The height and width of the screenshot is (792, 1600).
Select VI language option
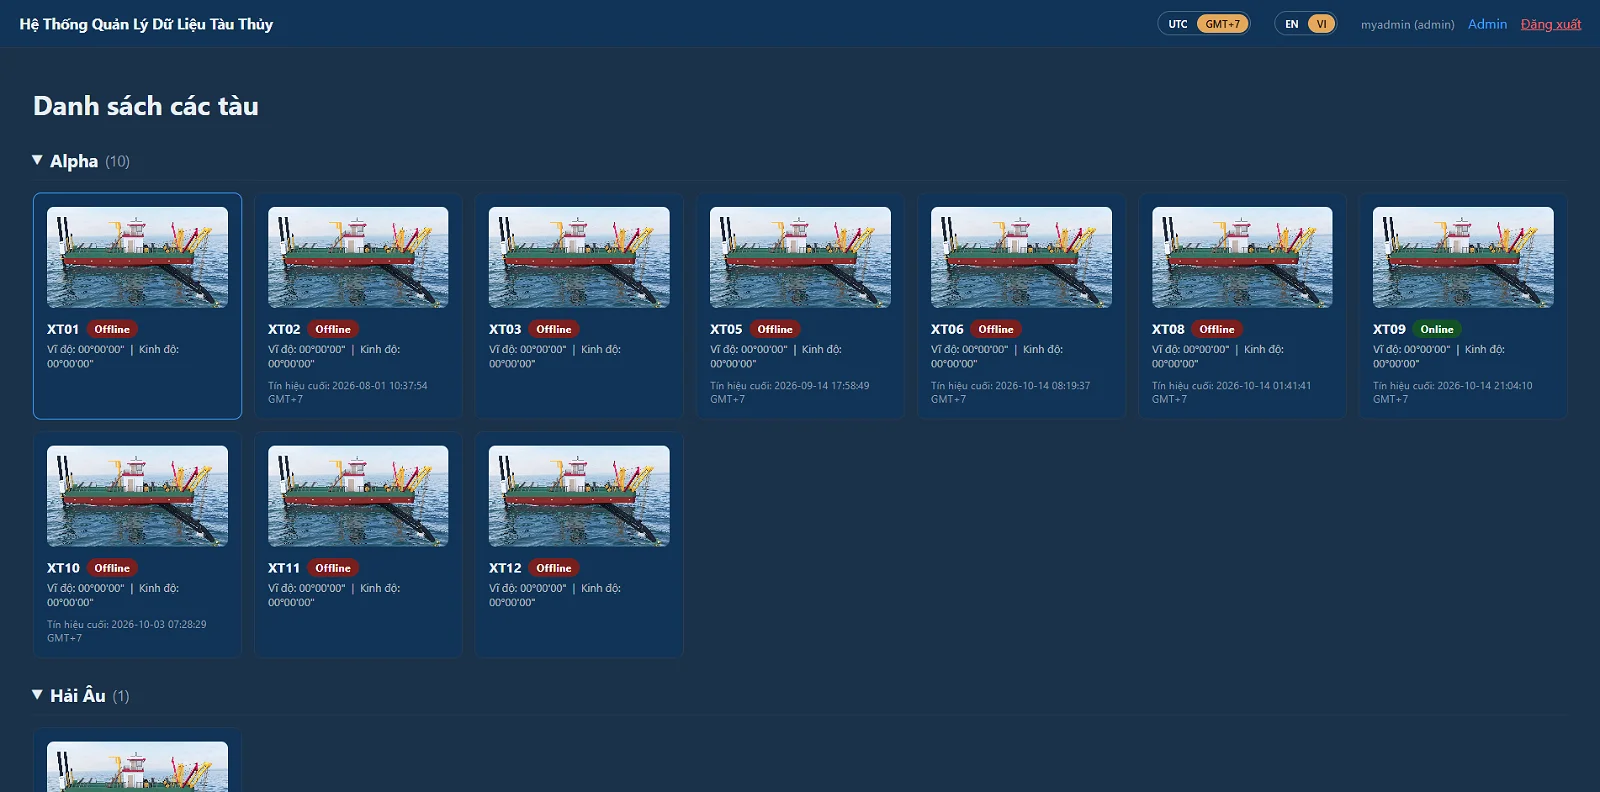(x=1321, y=24)
